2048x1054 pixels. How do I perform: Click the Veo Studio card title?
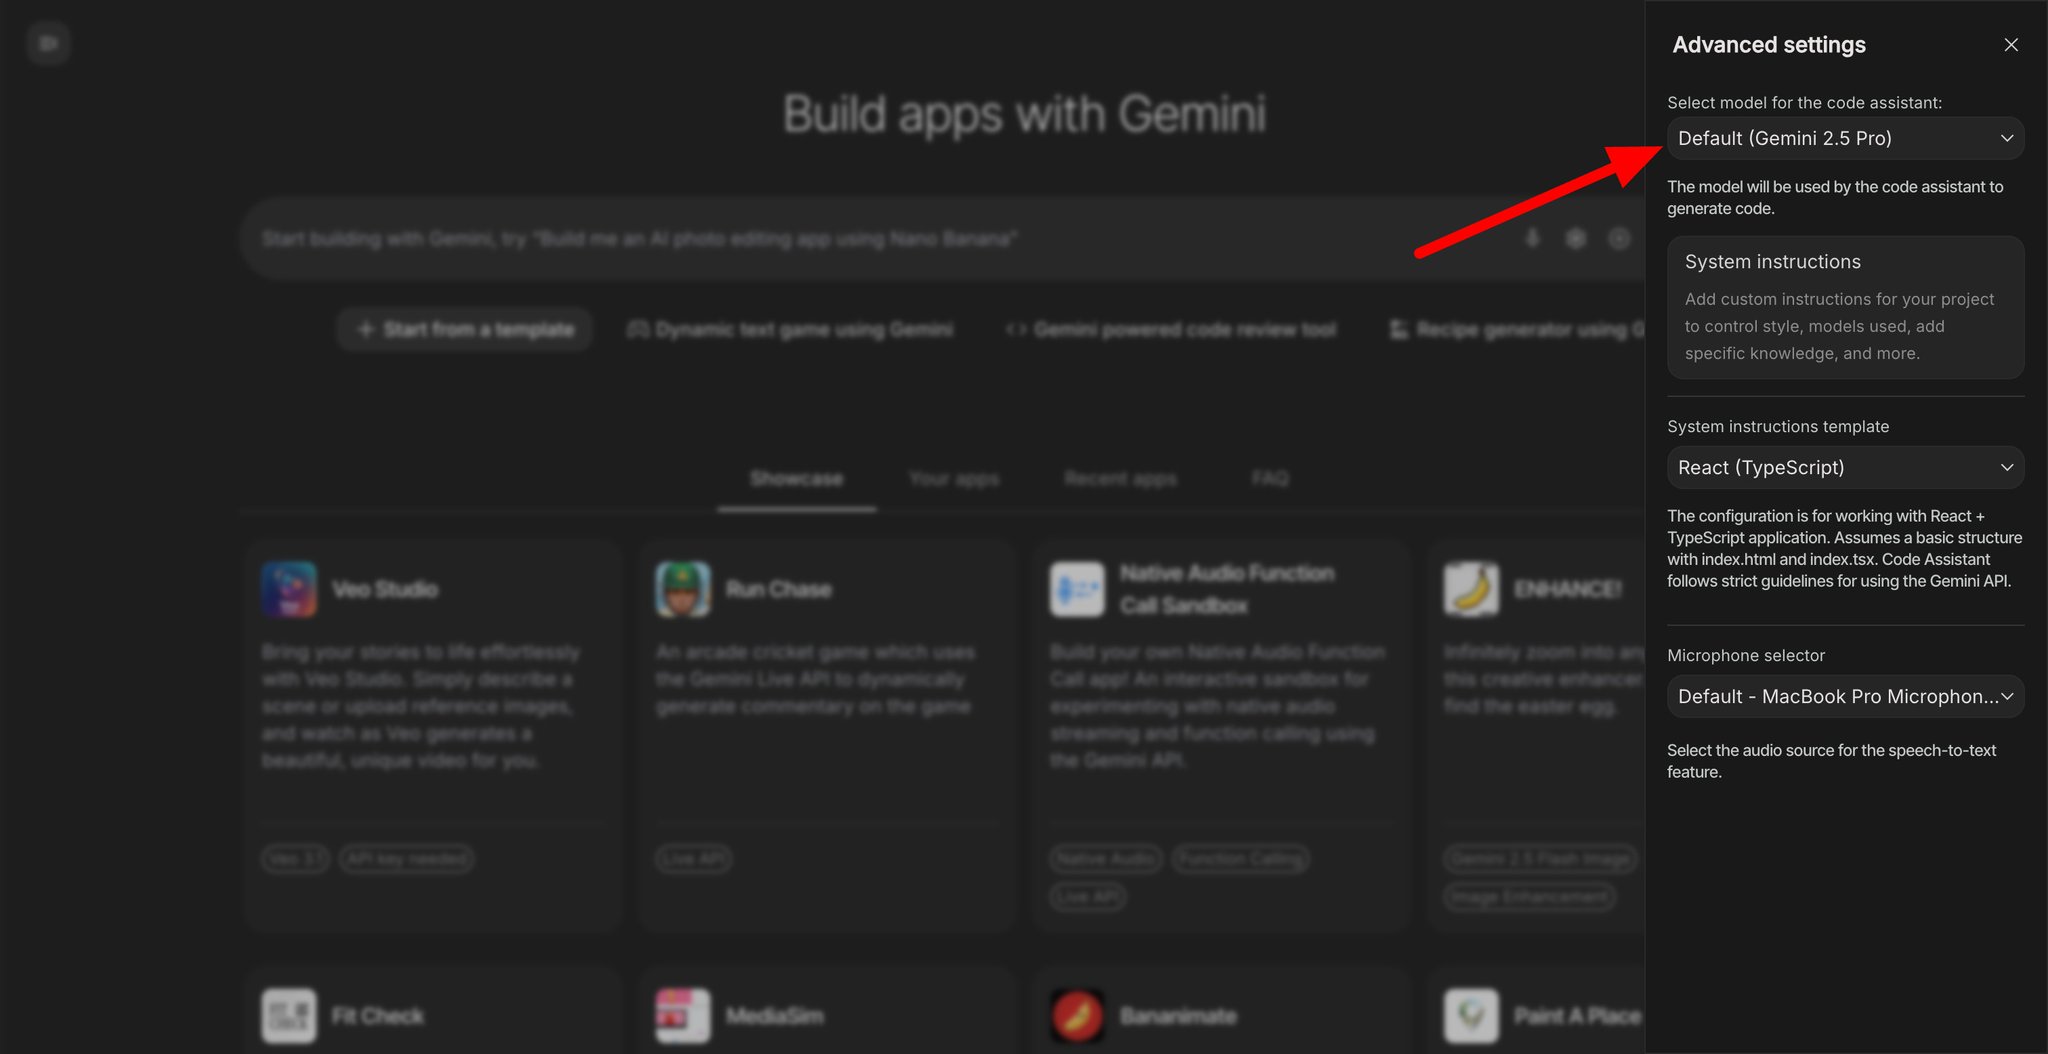tap(385, 589)
